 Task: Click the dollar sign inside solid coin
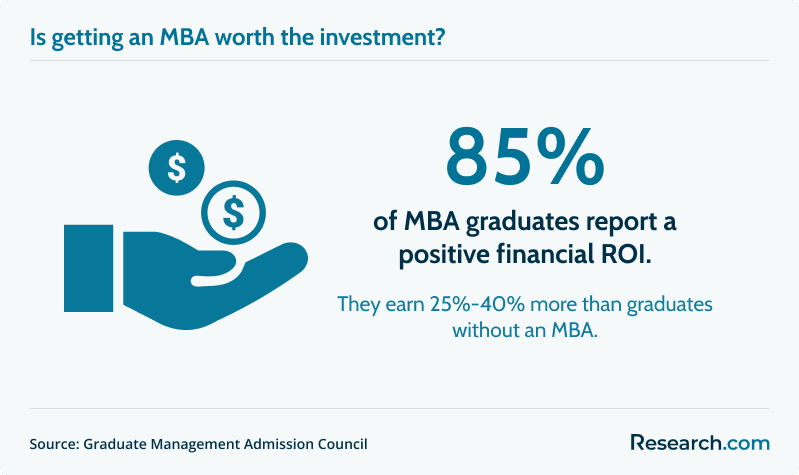[x=177, y=168]
